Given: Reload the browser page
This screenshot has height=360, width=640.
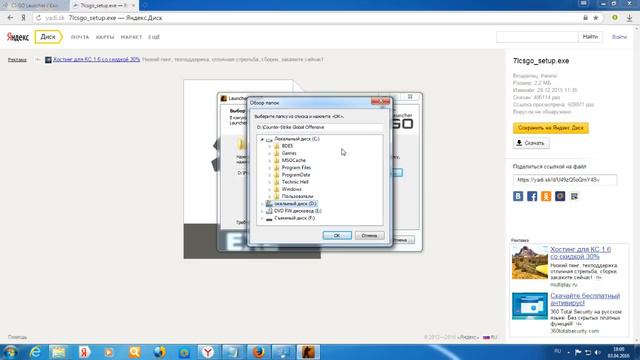Looking at the screenshot, I should (x=39, y=18).
